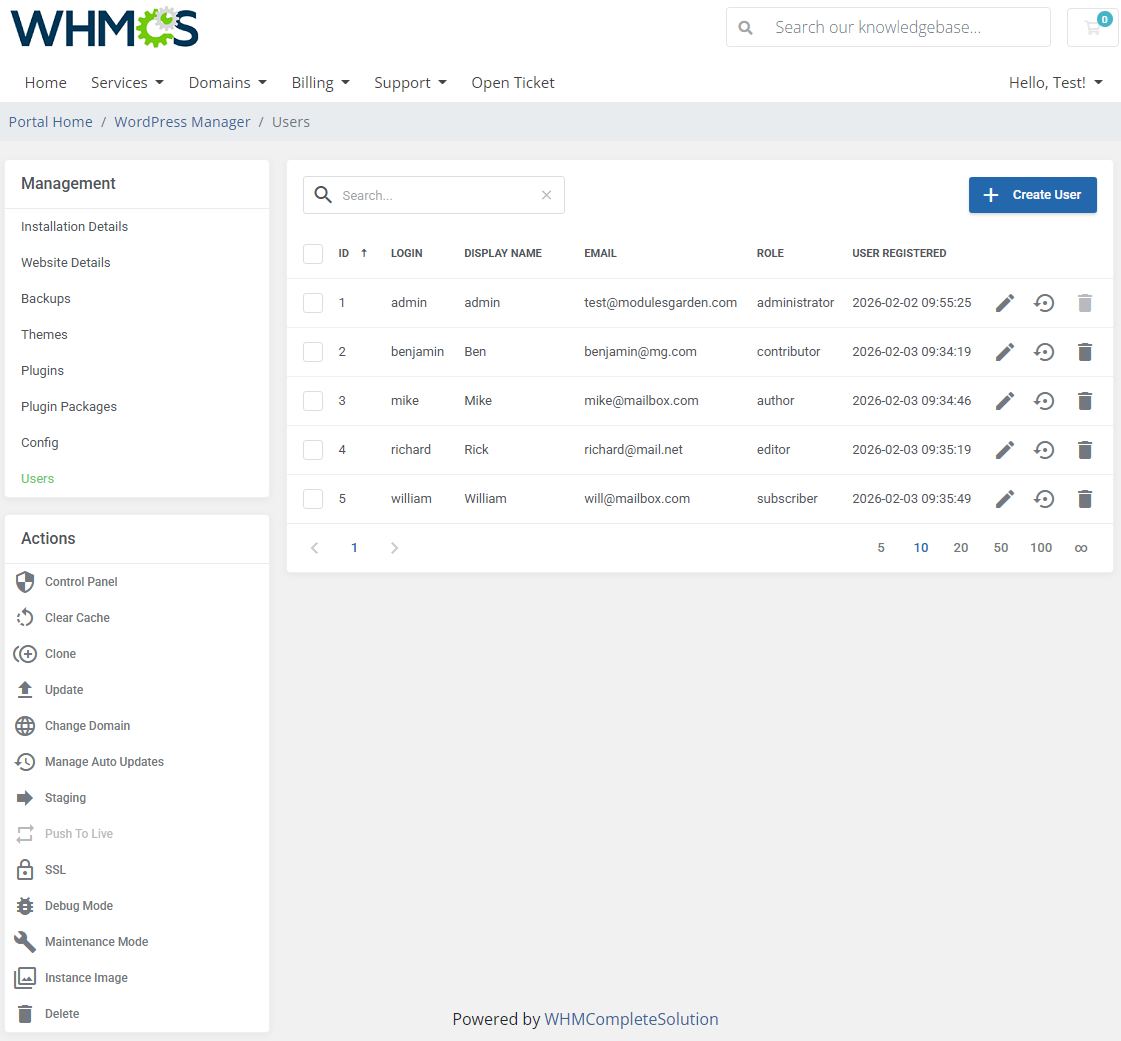Delete the user william using the trash icon
Image resolution: width=1121 pixels, height=1041 pixels.
(x=1085, y=498)
